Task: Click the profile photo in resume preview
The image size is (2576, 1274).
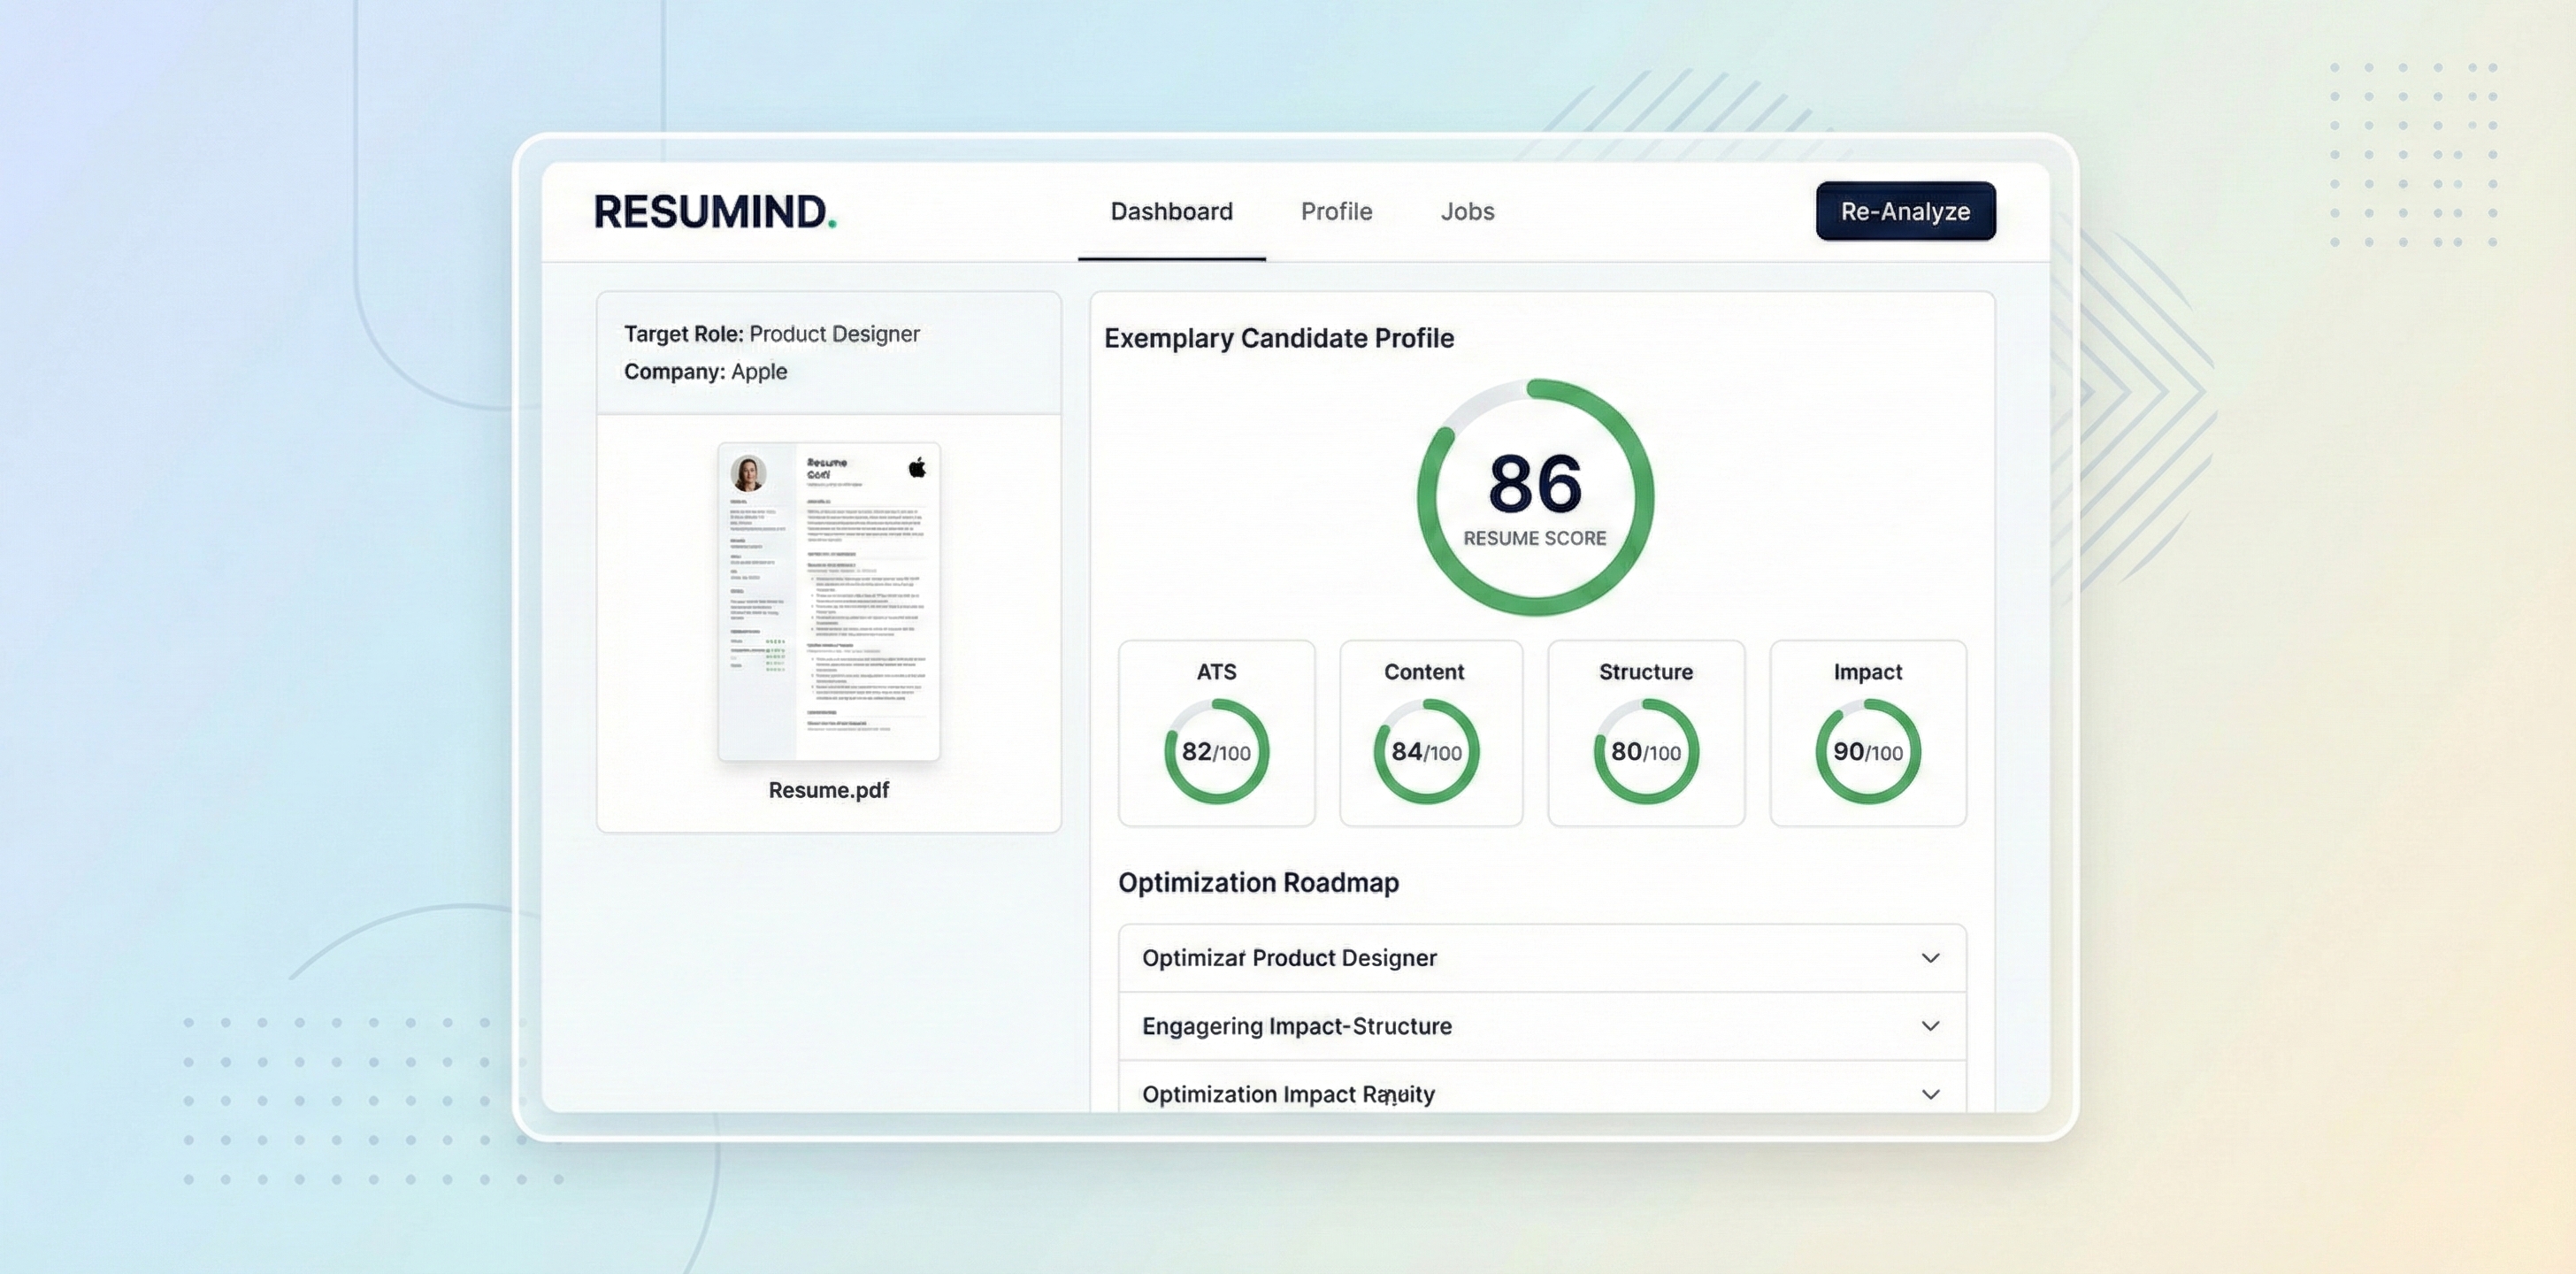Action: [748, 472]
